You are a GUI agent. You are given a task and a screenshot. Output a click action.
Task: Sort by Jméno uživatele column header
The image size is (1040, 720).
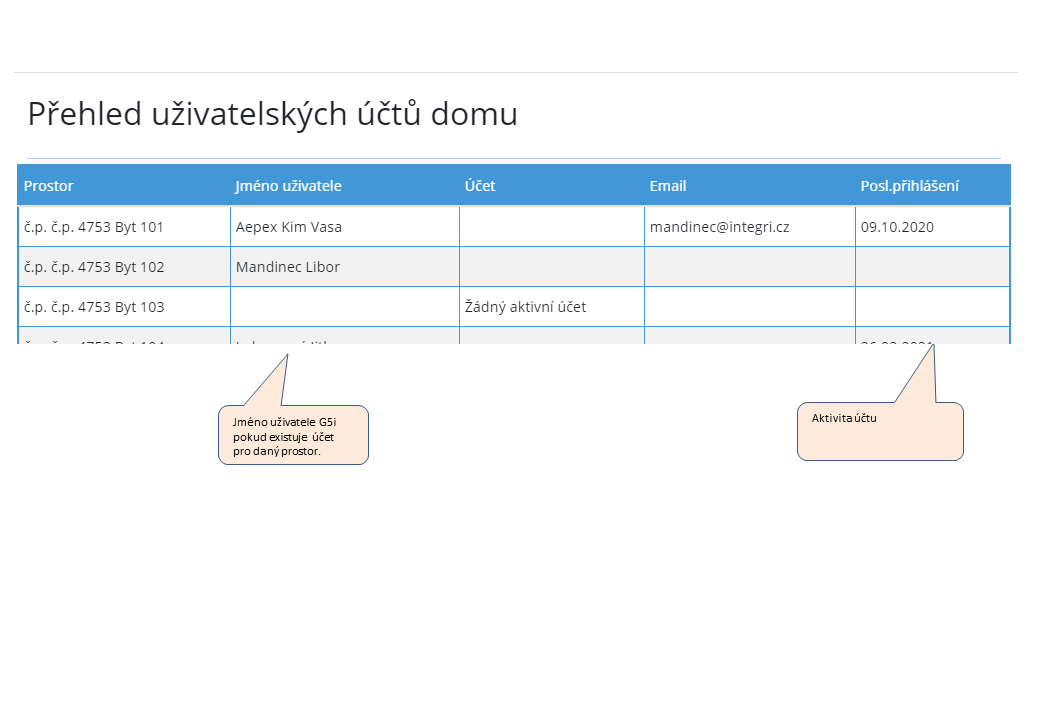tap(289, 186)
